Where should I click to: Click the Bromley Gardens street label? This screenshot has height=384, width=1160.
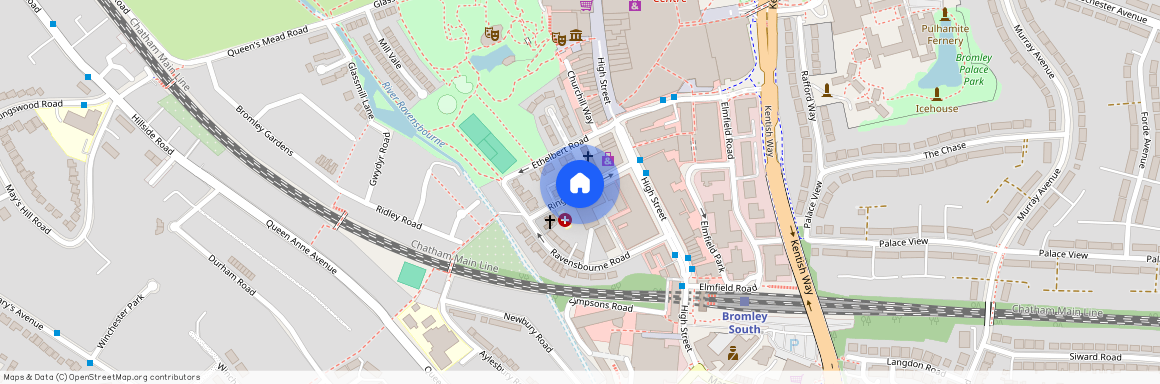(x=265, y=131)
